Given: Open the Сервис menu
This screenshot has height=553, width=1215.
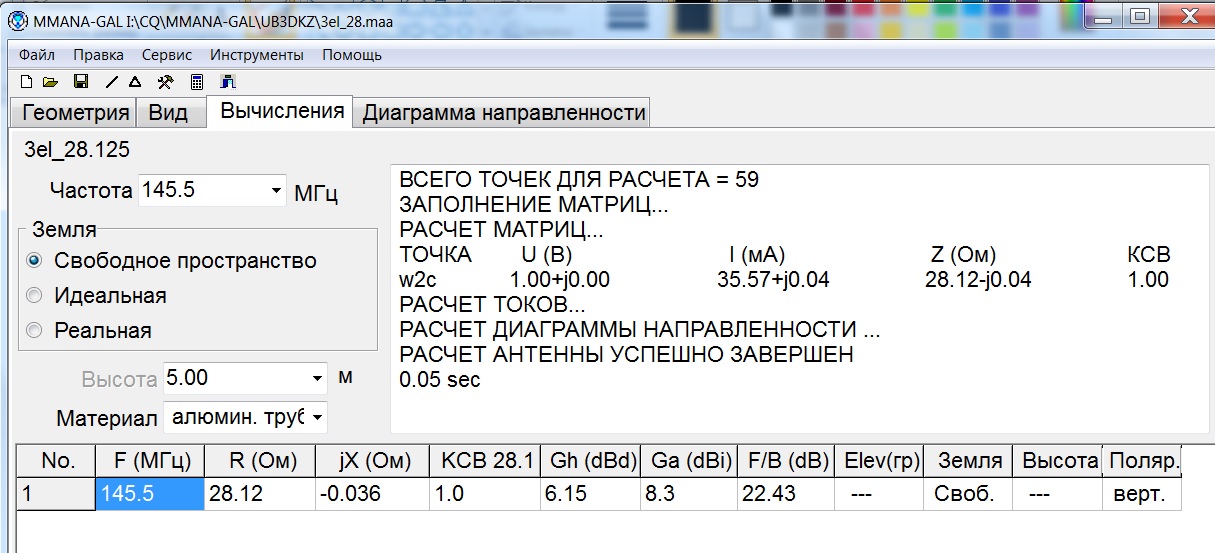Looking at the screenshot, I should tap(167, 55).
